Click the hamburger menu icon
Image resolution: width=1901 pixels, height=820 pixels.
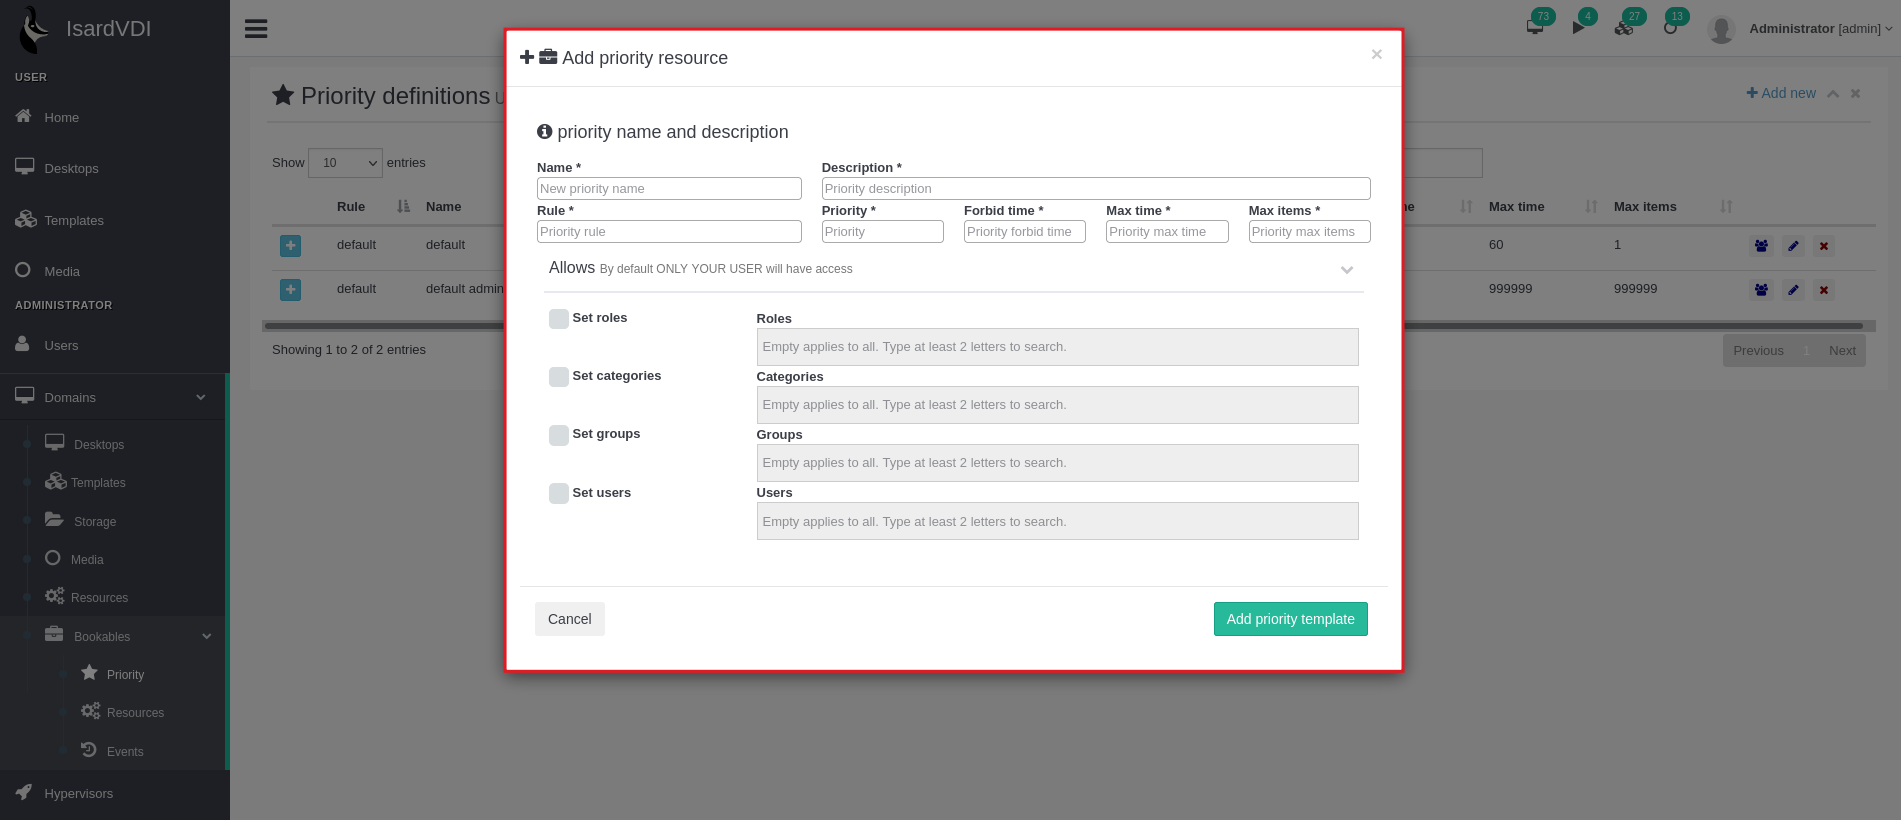tap(256, 29)
